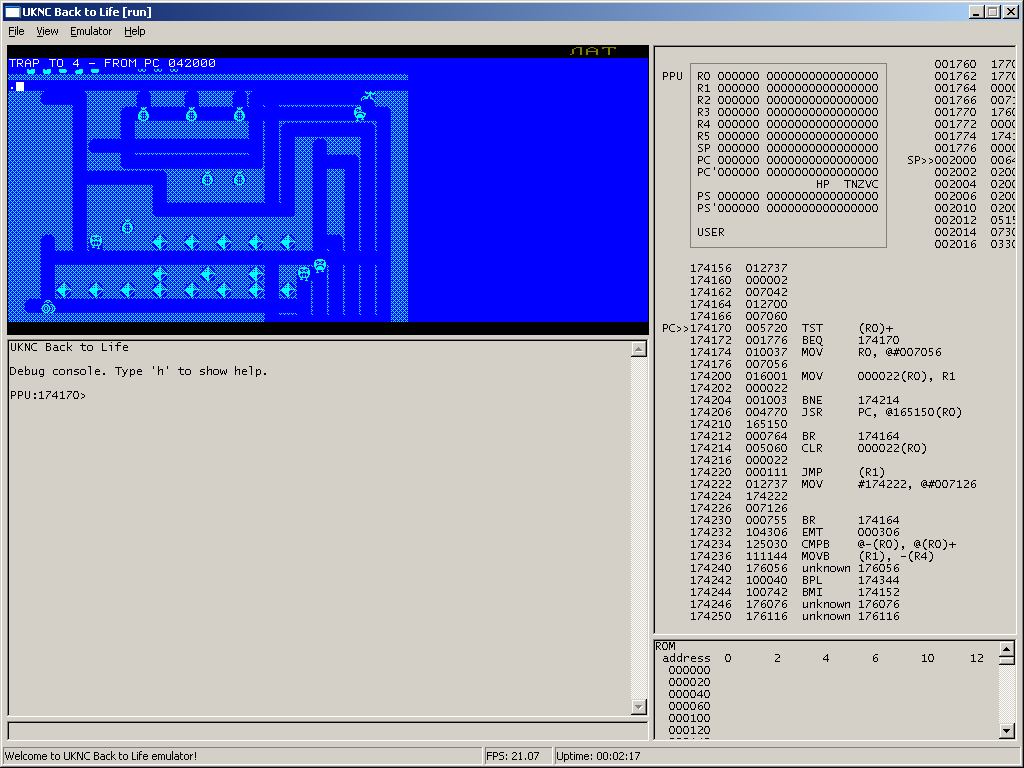Focus the debug console command input field
This screenshot has height=768, width=1024.
[327, 731]
